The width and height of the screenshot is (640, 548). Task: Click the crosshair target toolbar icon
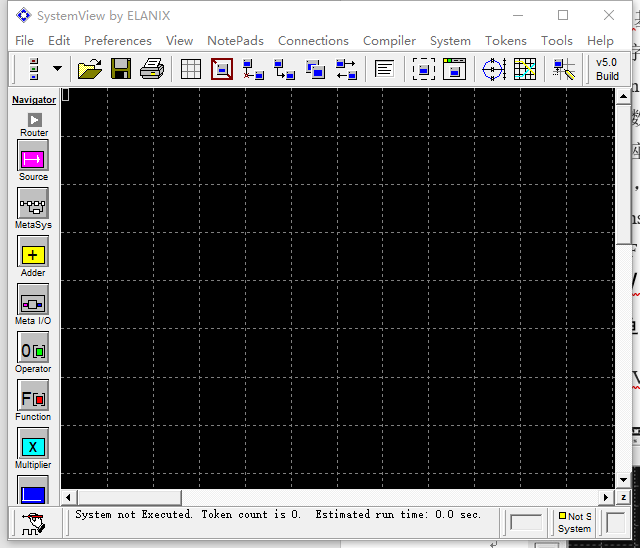494,69
